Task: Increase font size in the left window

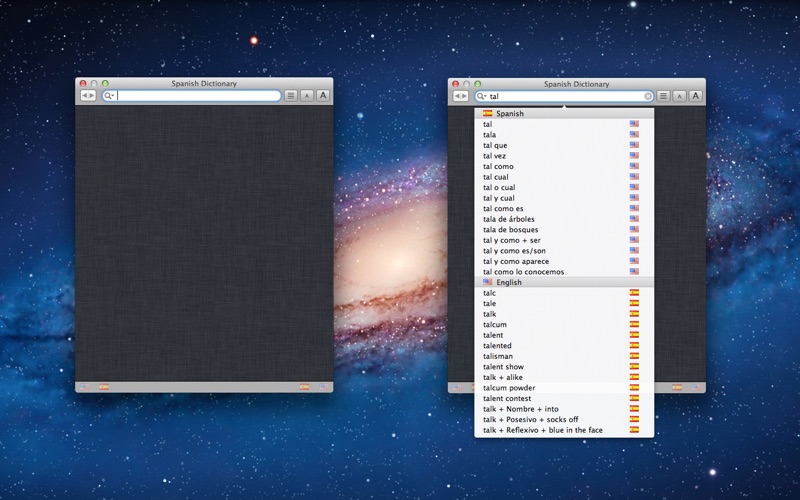Action: click(x=323, y=96)
